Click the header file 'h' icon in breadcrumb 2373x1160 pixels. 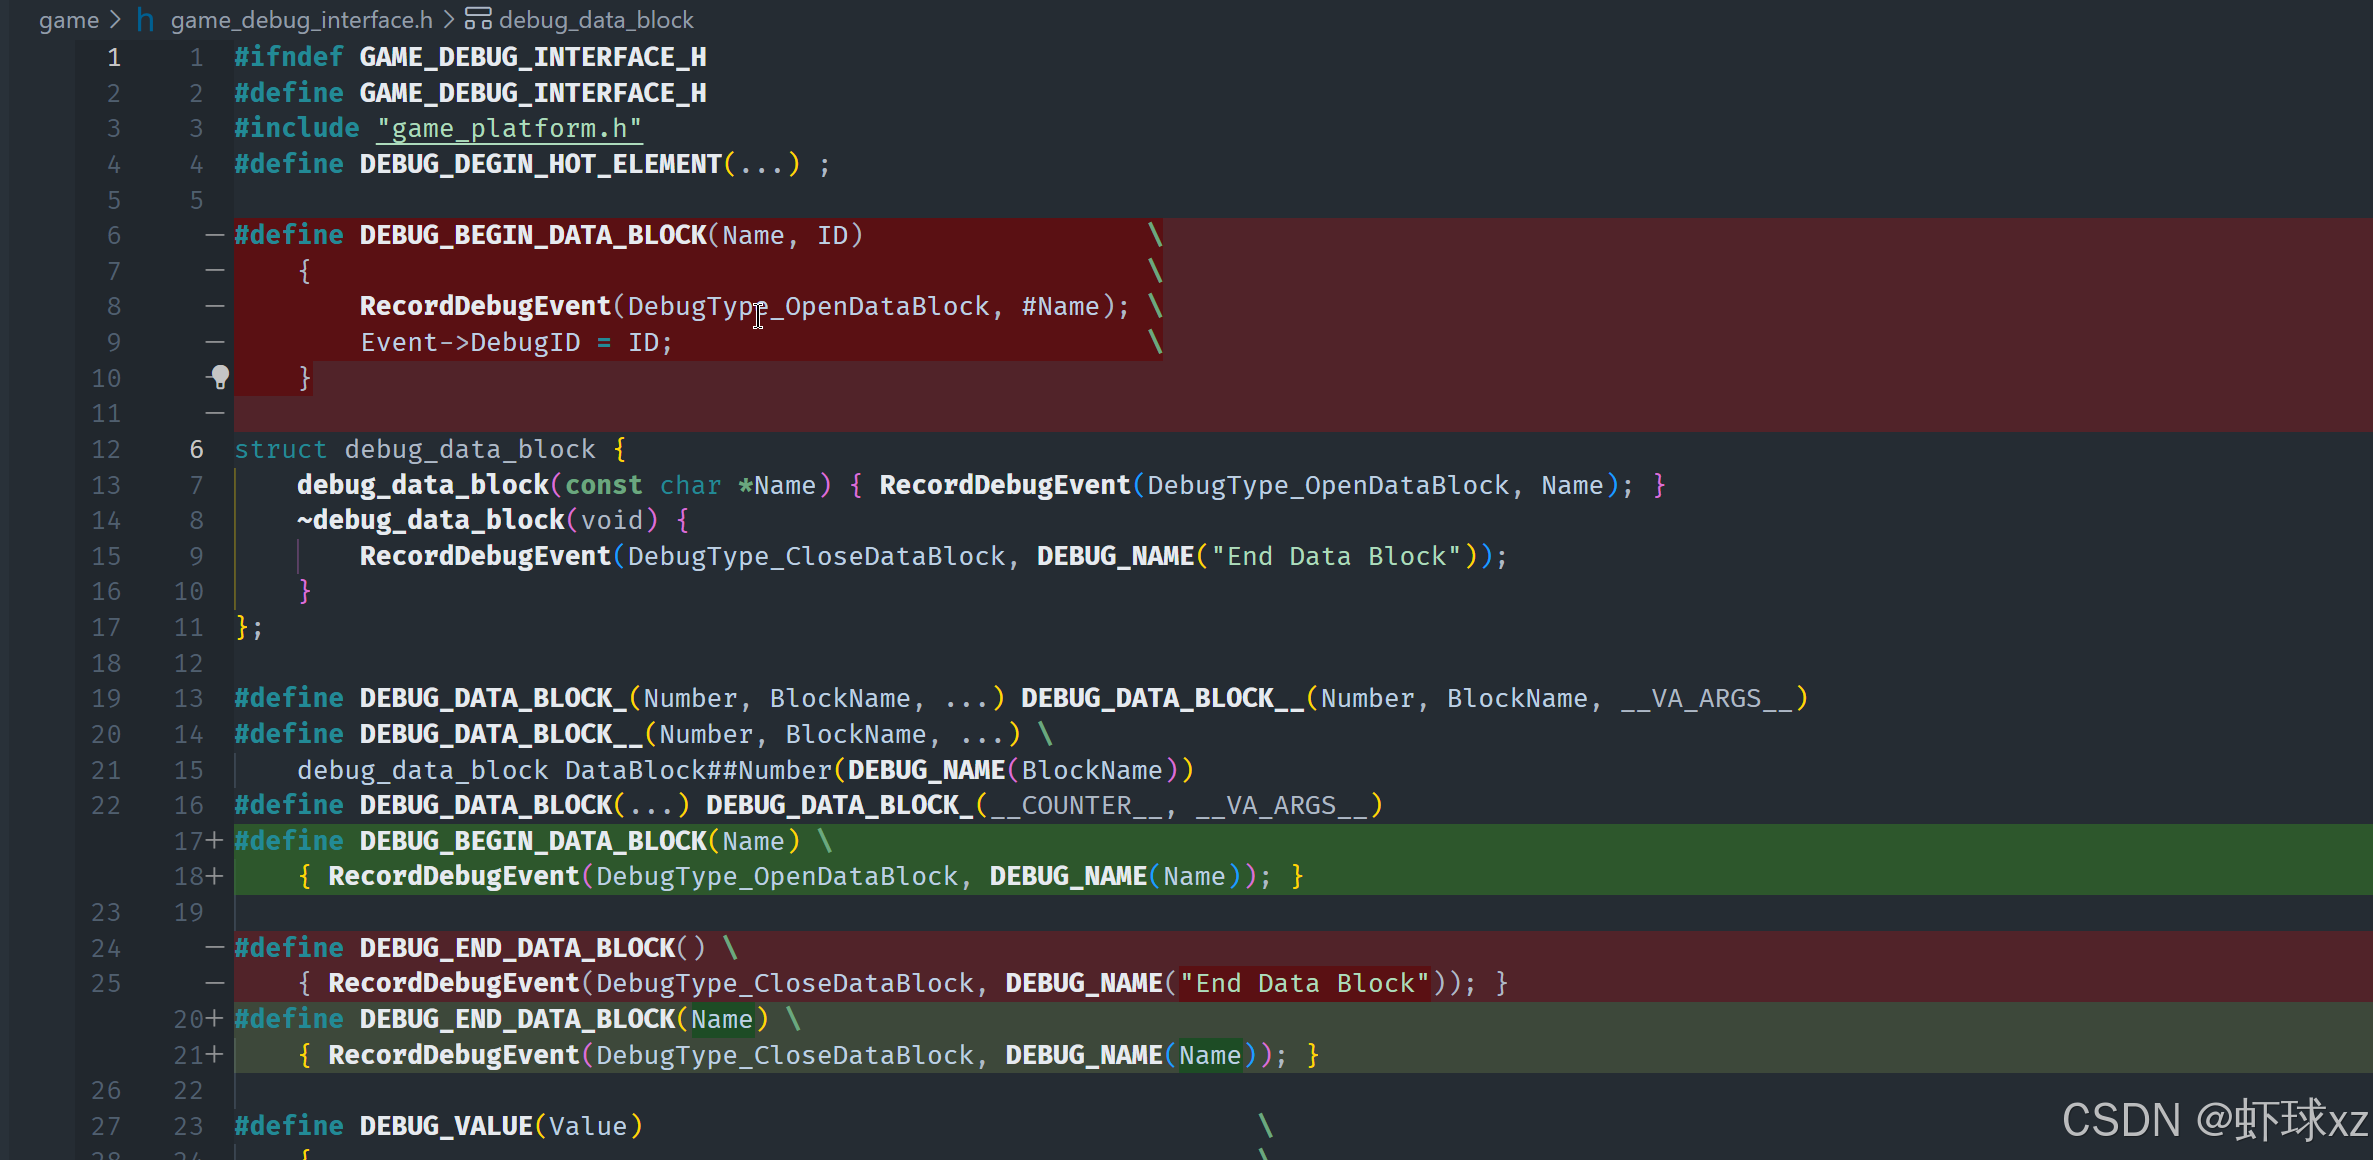click(146, 19)
